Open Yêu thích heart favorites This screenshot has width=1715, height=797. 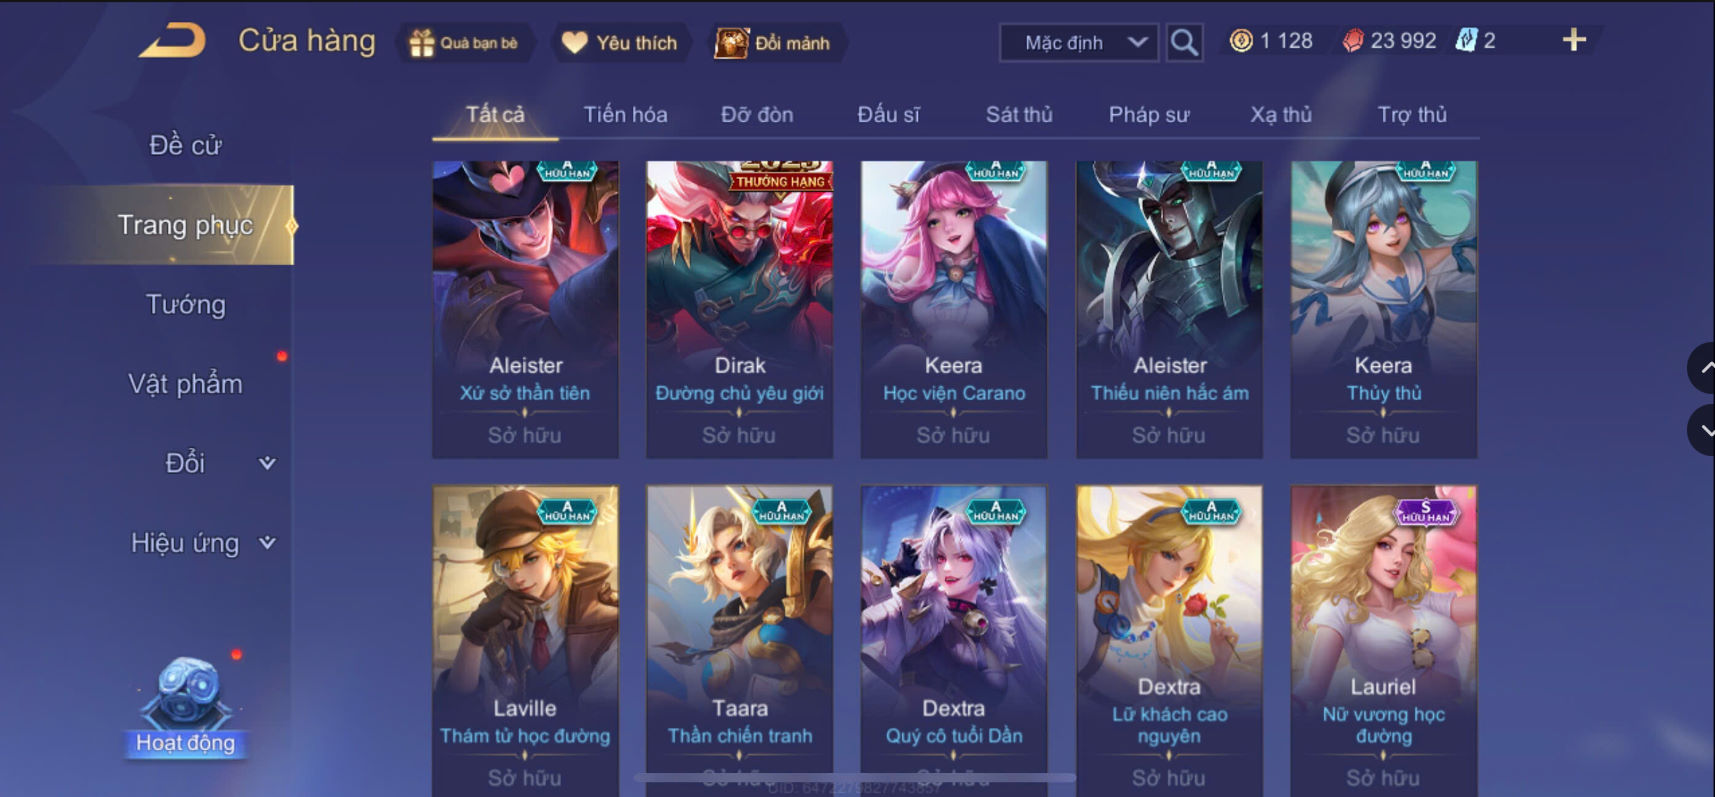tap(574, 42)
